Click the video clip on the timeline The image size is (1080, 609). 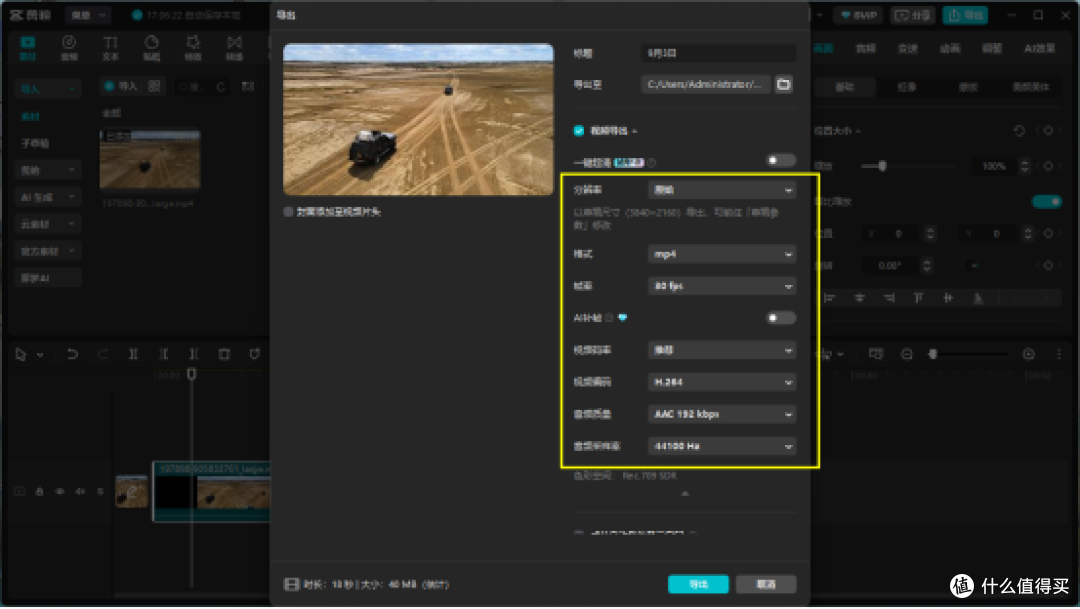click(x=211, y=491)
